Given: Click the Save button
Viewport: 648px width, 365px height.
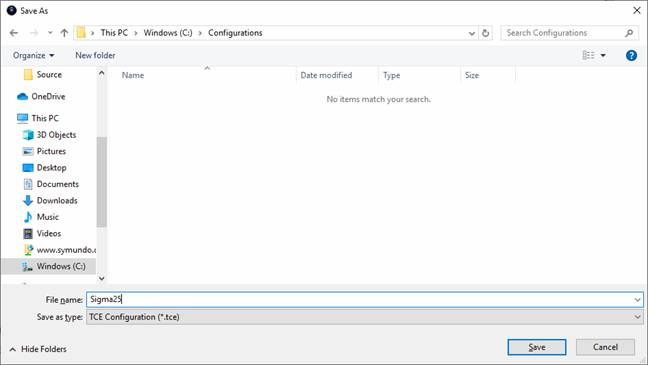Looking at the screenshot, I should [x=536, y=347].
